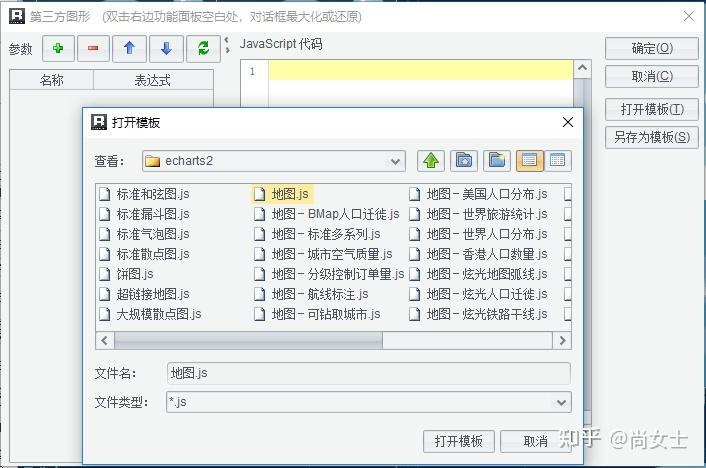Select file 地图-香港人口数量.js
Screen dimensions: 706x468
(x=479, y=254)
